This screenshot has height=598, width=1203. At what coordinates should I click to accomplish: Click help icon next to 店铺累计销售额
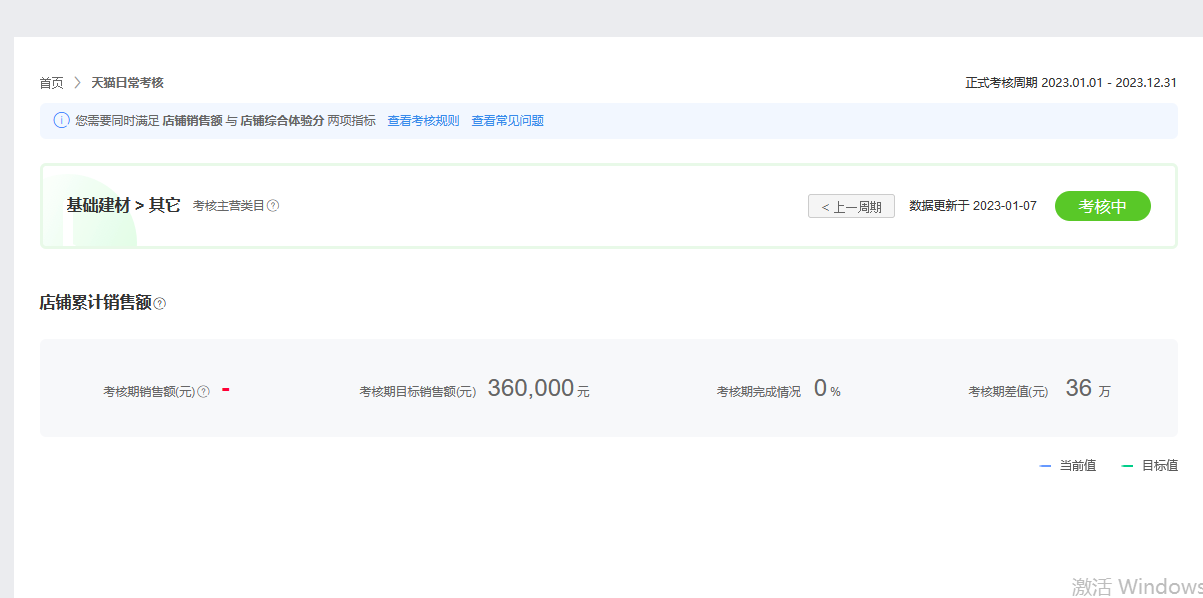160,303
